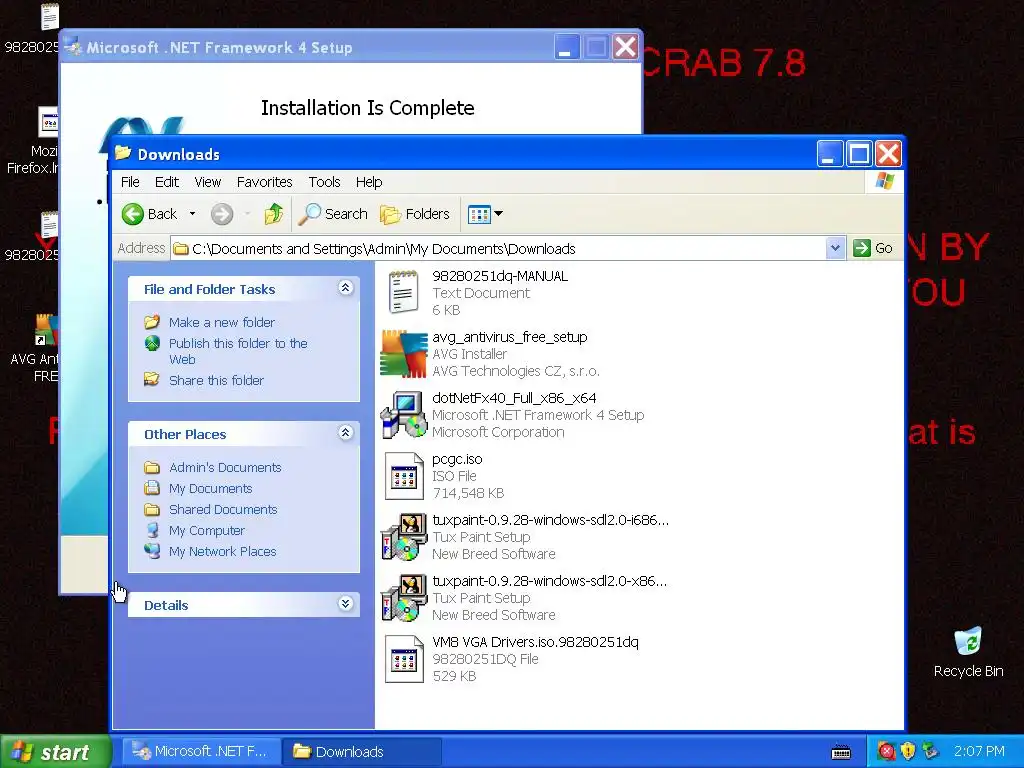The width and height of the screenshot is (1024, 768).
Task: Click the taskbar clock showing 2:07 PM
Action: pos(979,752)
